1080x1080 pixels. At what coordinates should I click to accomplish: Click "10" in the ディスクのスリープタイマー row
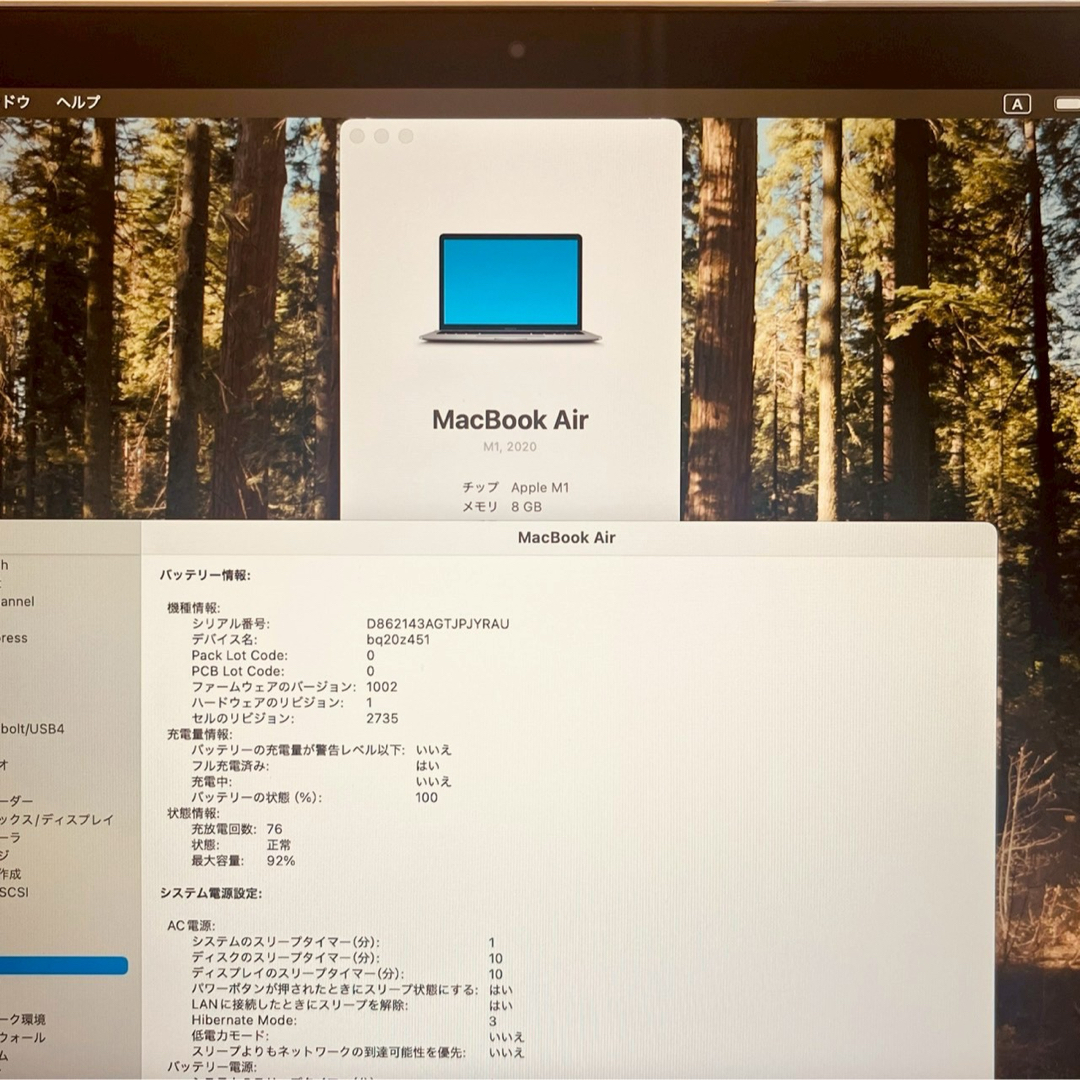click(x=496, y=958)
